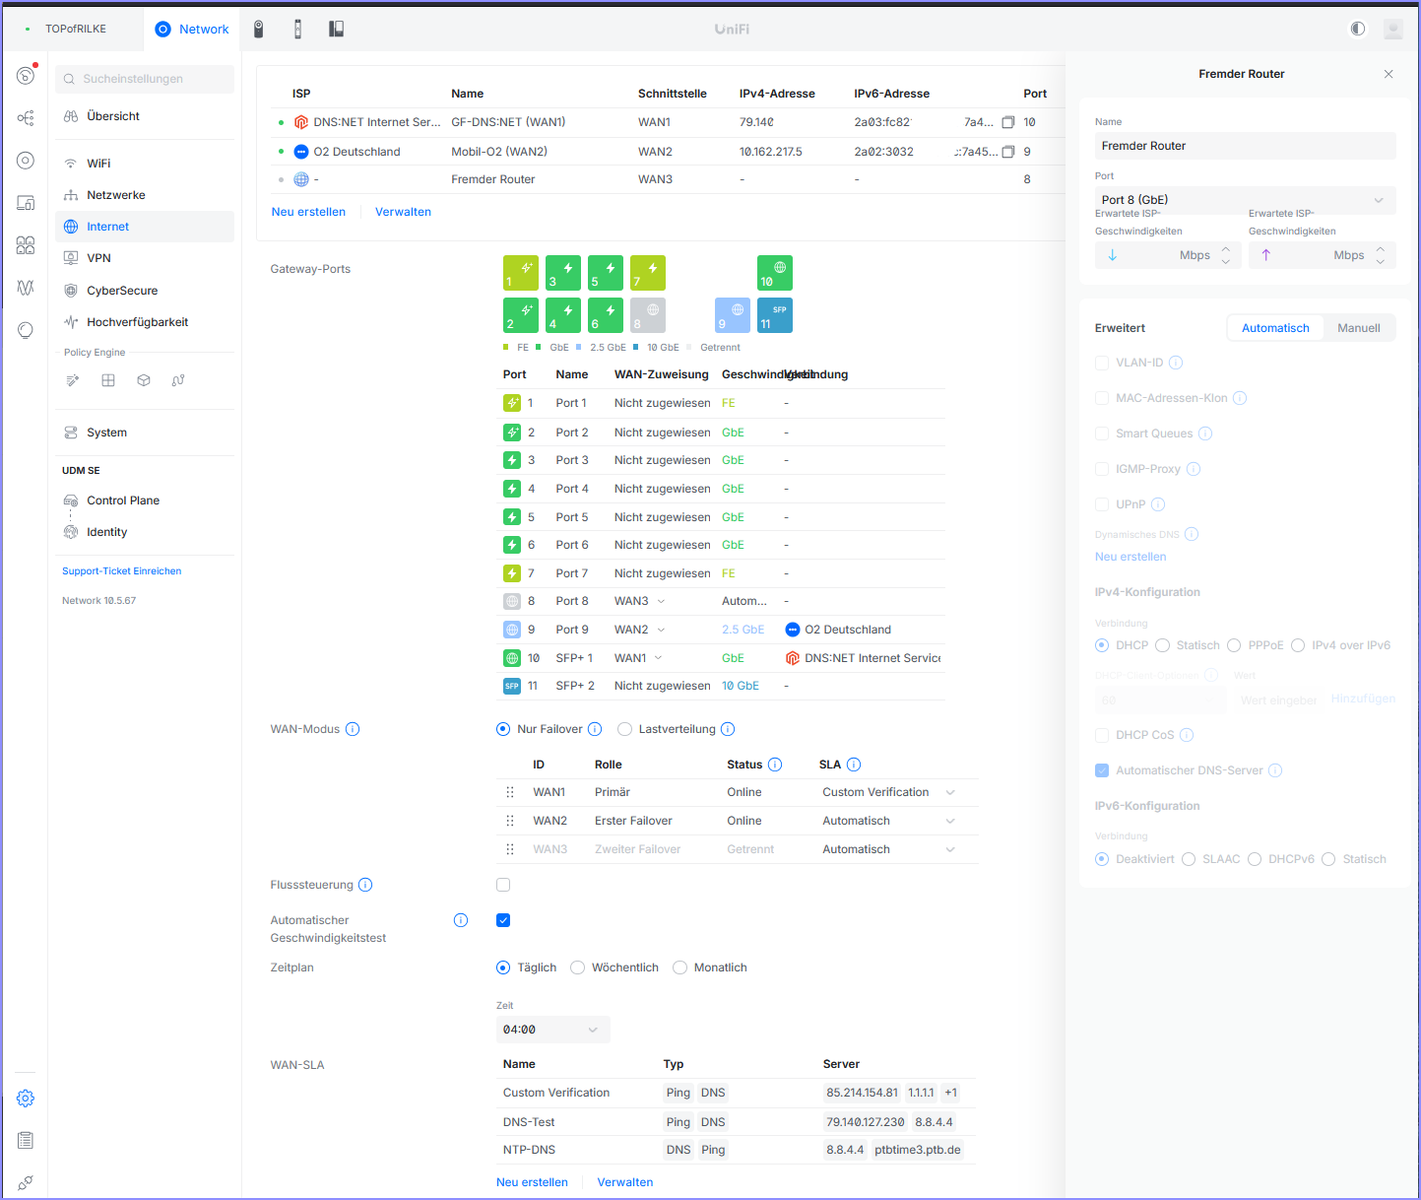Select Nur Failover radio button
Image resolution: width=1421 pixels, height=1200 pixels.
point(503,729)
